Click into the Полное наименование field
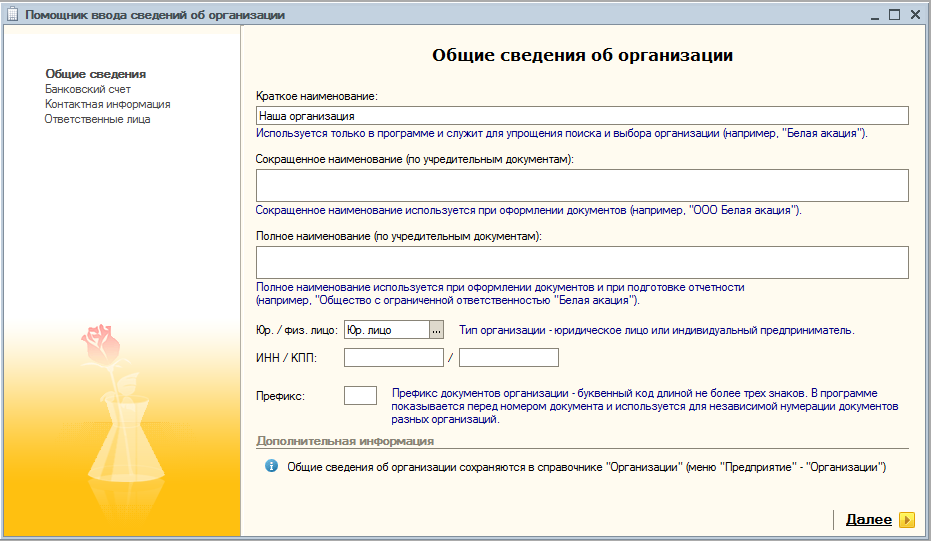This screenshot has height=541, width=931. tap(582, 262)
